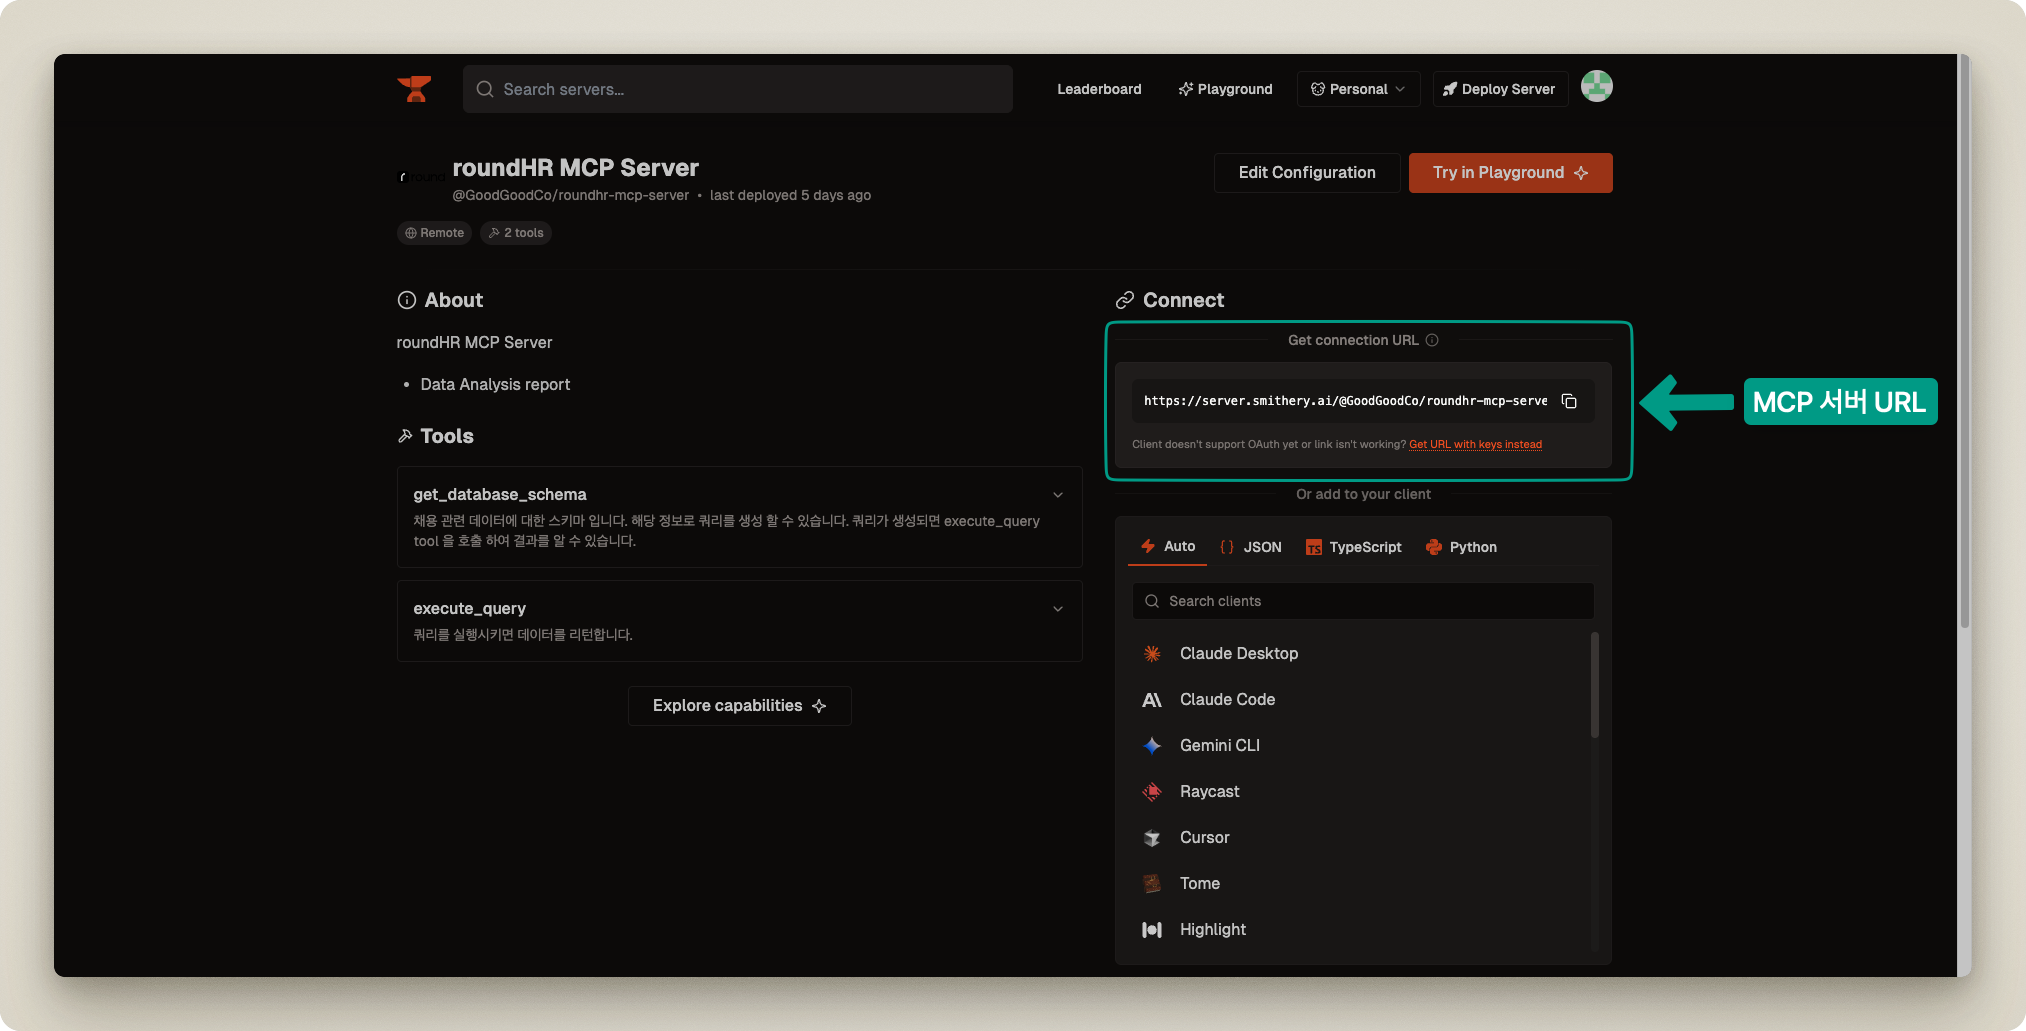Image resolution: width=2026 pixels, height=1031 pixels.
Task: Select Claude Code client
Action: click(x=1227, y=699)
